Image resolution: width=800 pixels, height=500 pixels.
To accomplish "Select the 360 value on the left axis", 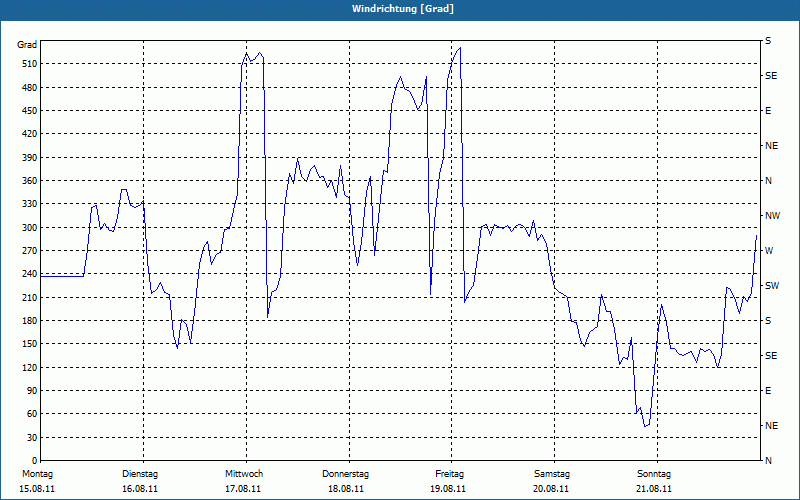I will pyautogui.click(x=30, y=181).
